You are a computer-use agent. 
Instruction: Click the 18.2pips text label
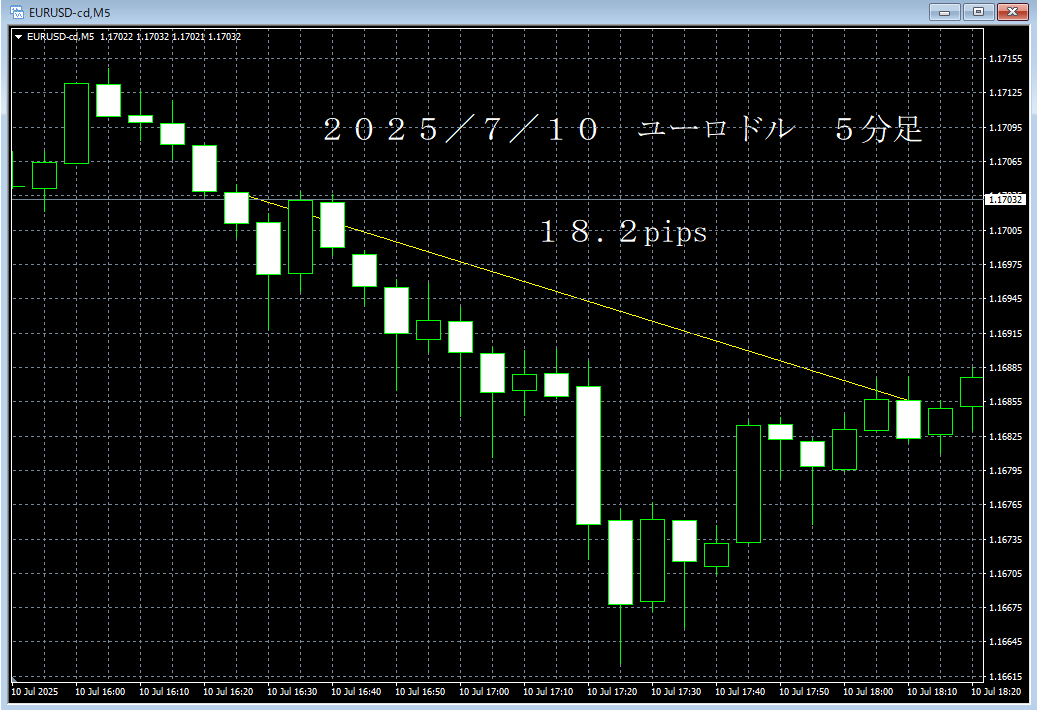[x=623, y=232]
